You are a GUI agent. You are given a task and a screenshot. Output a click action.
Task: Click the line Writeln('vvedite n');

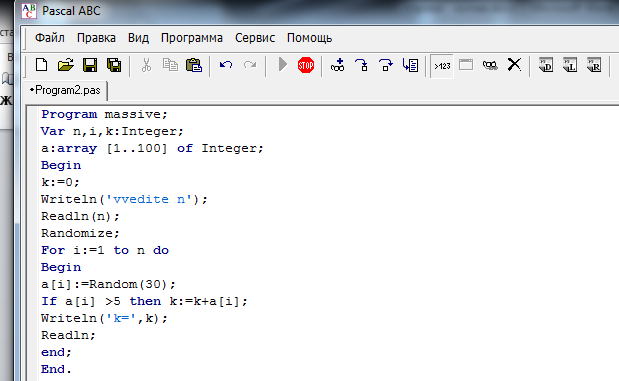[x=124, y=199]
